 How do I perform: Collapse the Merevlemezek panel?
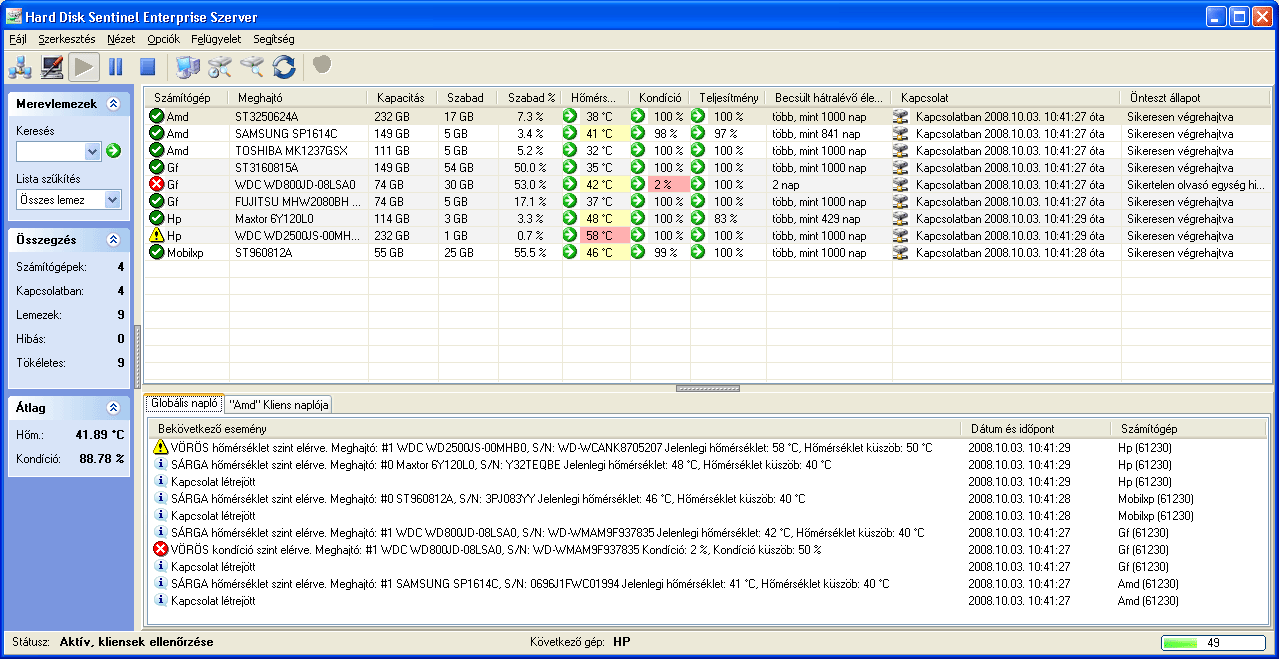(113, 104)
